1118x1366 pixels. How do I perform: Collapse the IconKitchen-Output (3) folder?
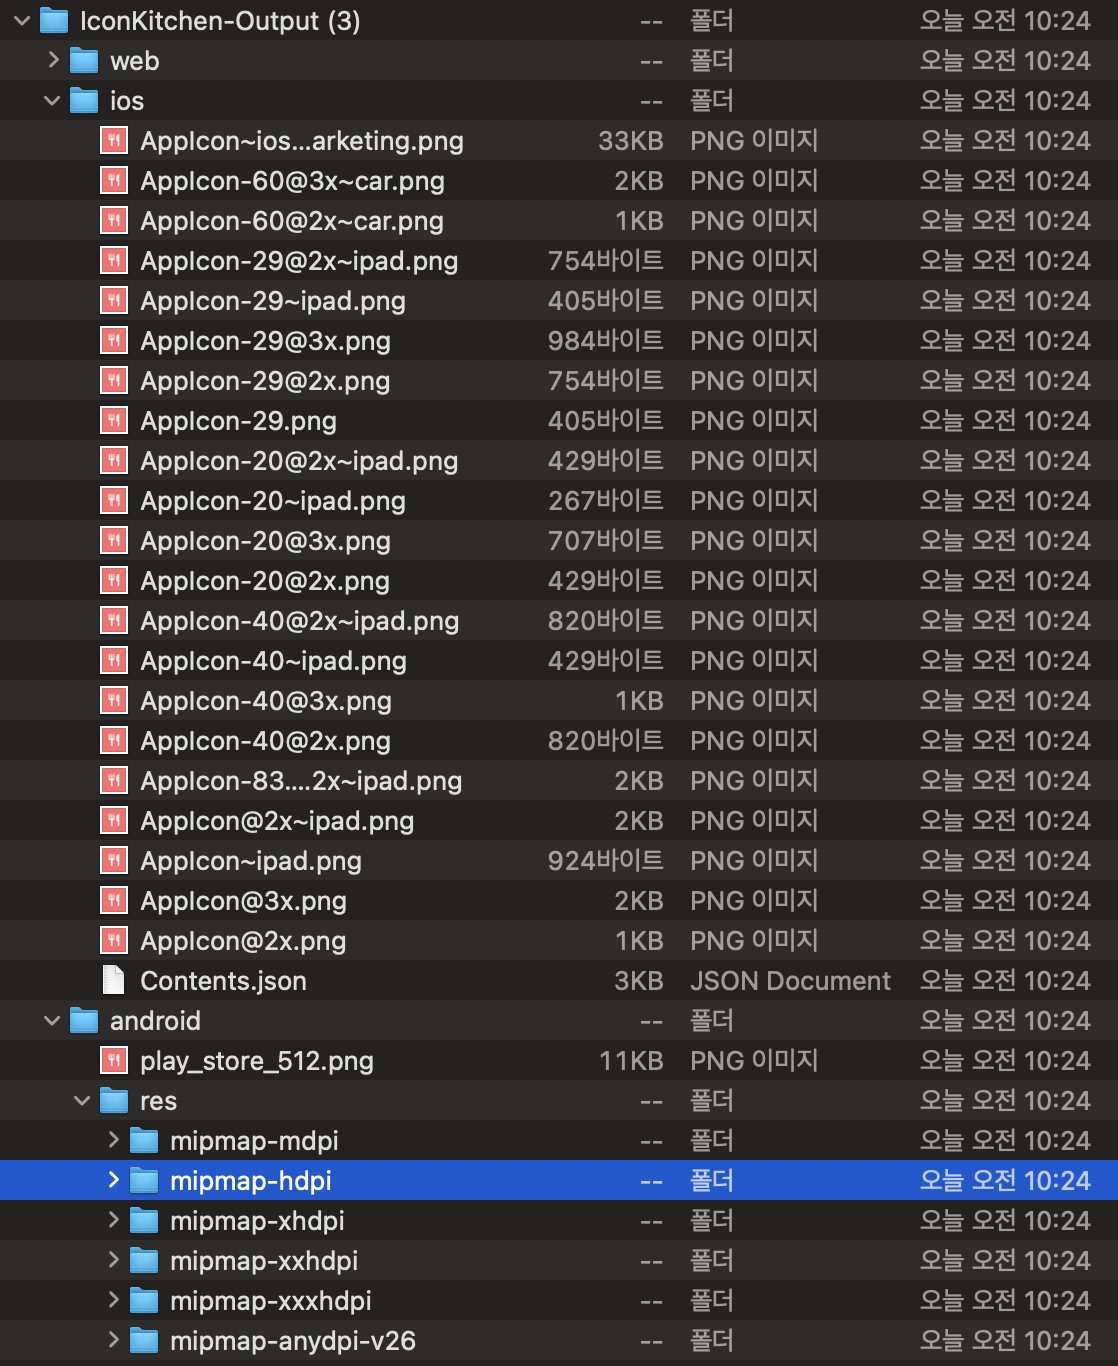tap(22, 21)
